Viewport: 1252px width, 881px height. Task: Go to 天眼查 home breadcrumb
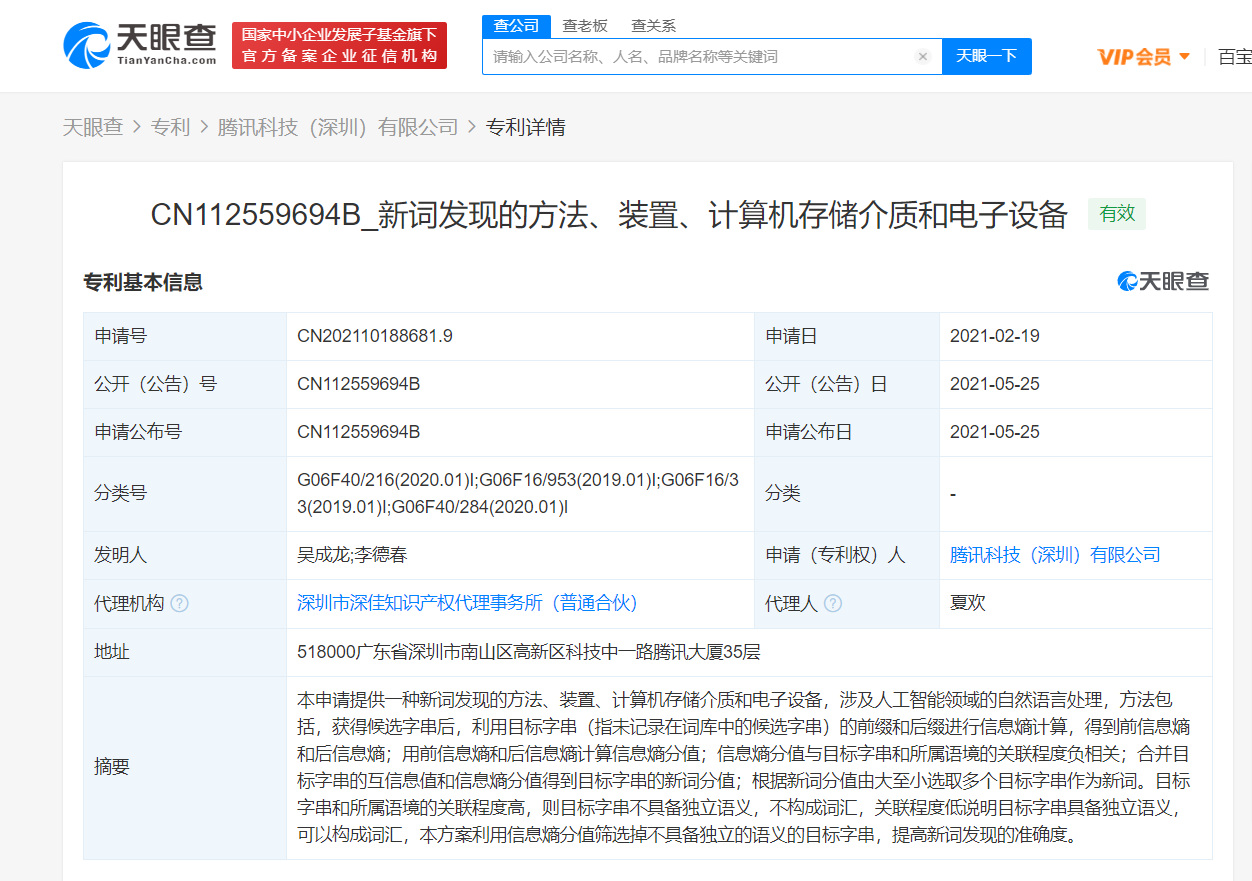pos(93,127)
